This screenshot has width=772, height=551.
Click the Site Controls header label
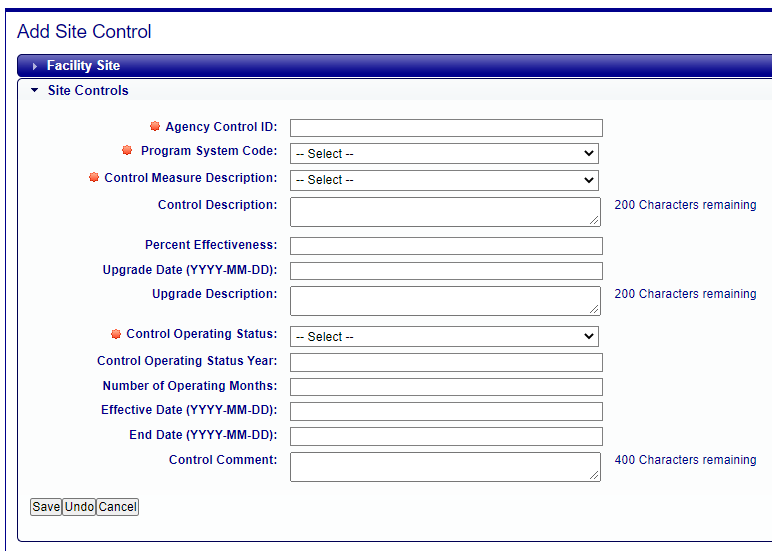(x=88, y=91)
